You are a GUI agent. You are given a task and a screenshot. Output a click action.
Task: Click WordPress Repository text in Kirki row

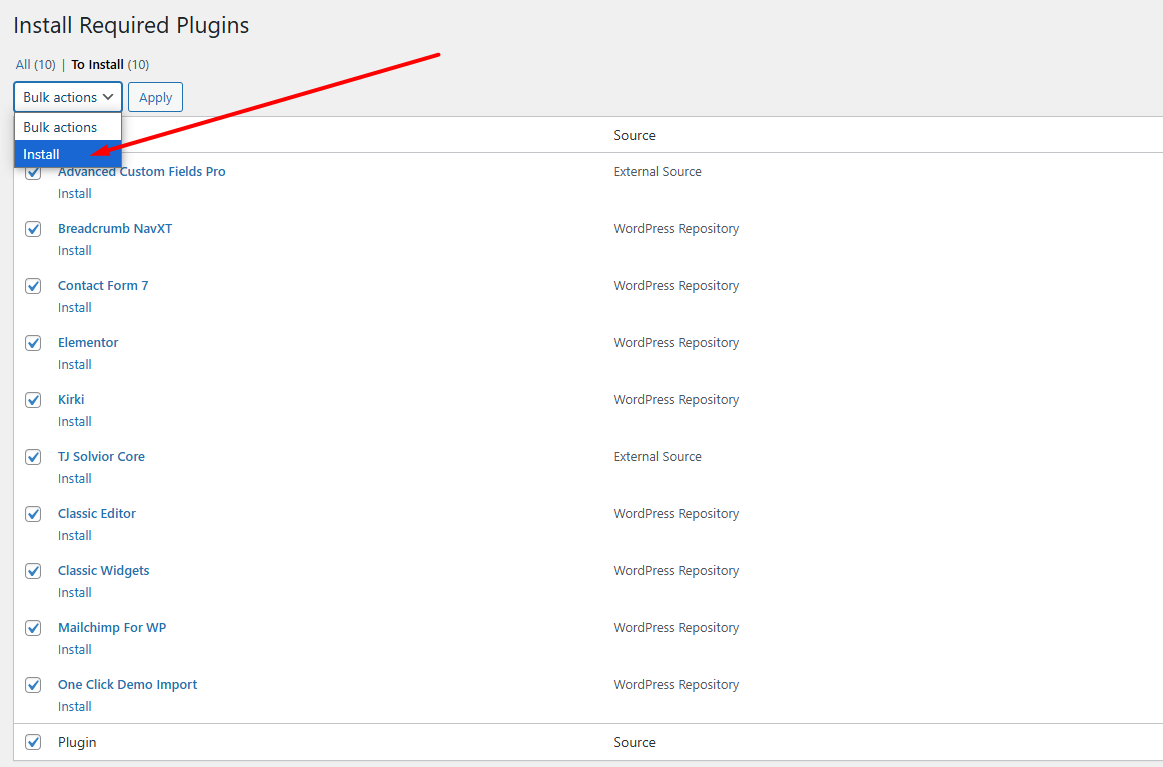676,400
